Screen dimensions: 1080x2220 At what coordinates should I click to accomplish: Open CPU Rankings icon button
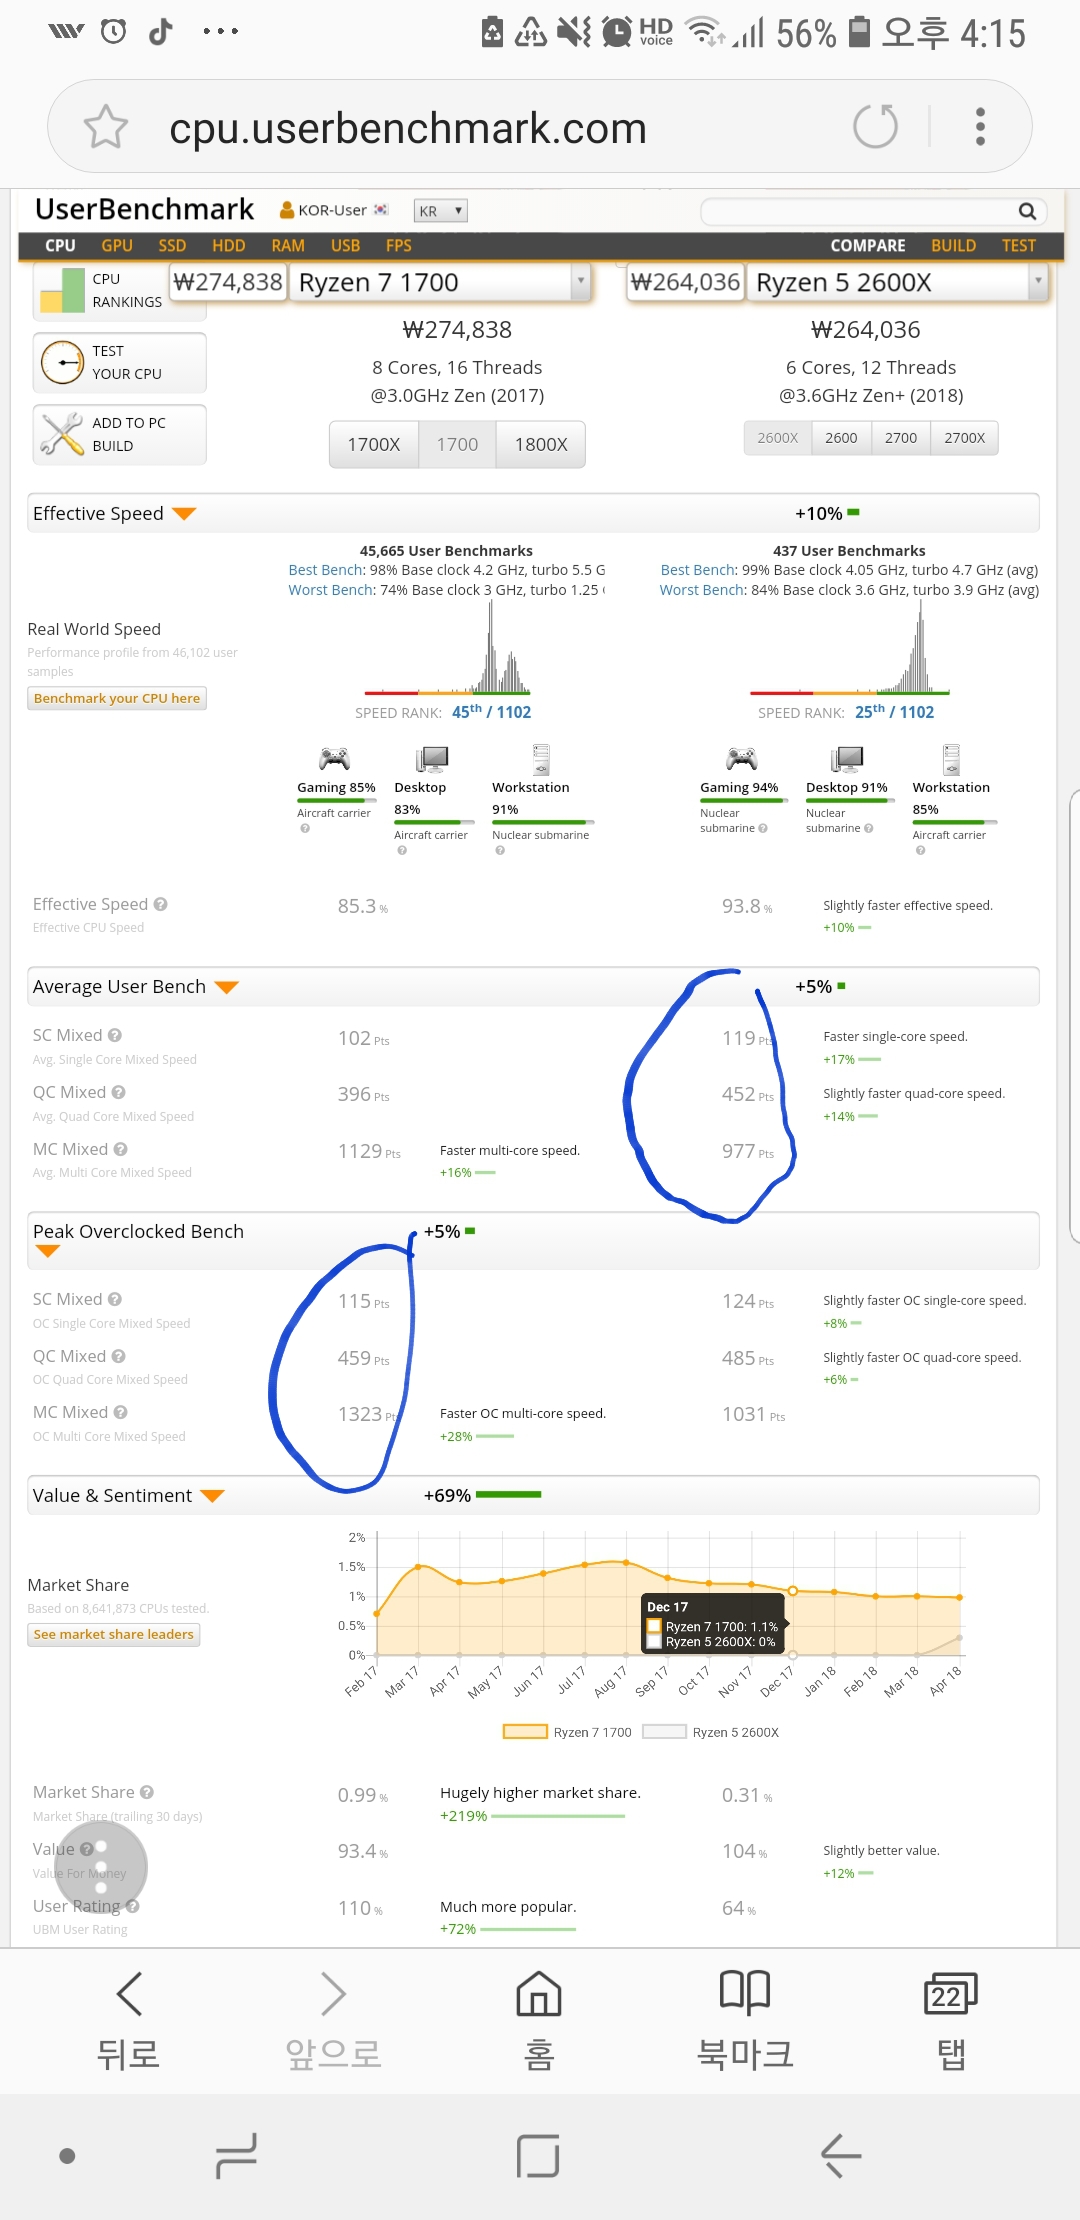pyautogui.click(x=62, y=290)
